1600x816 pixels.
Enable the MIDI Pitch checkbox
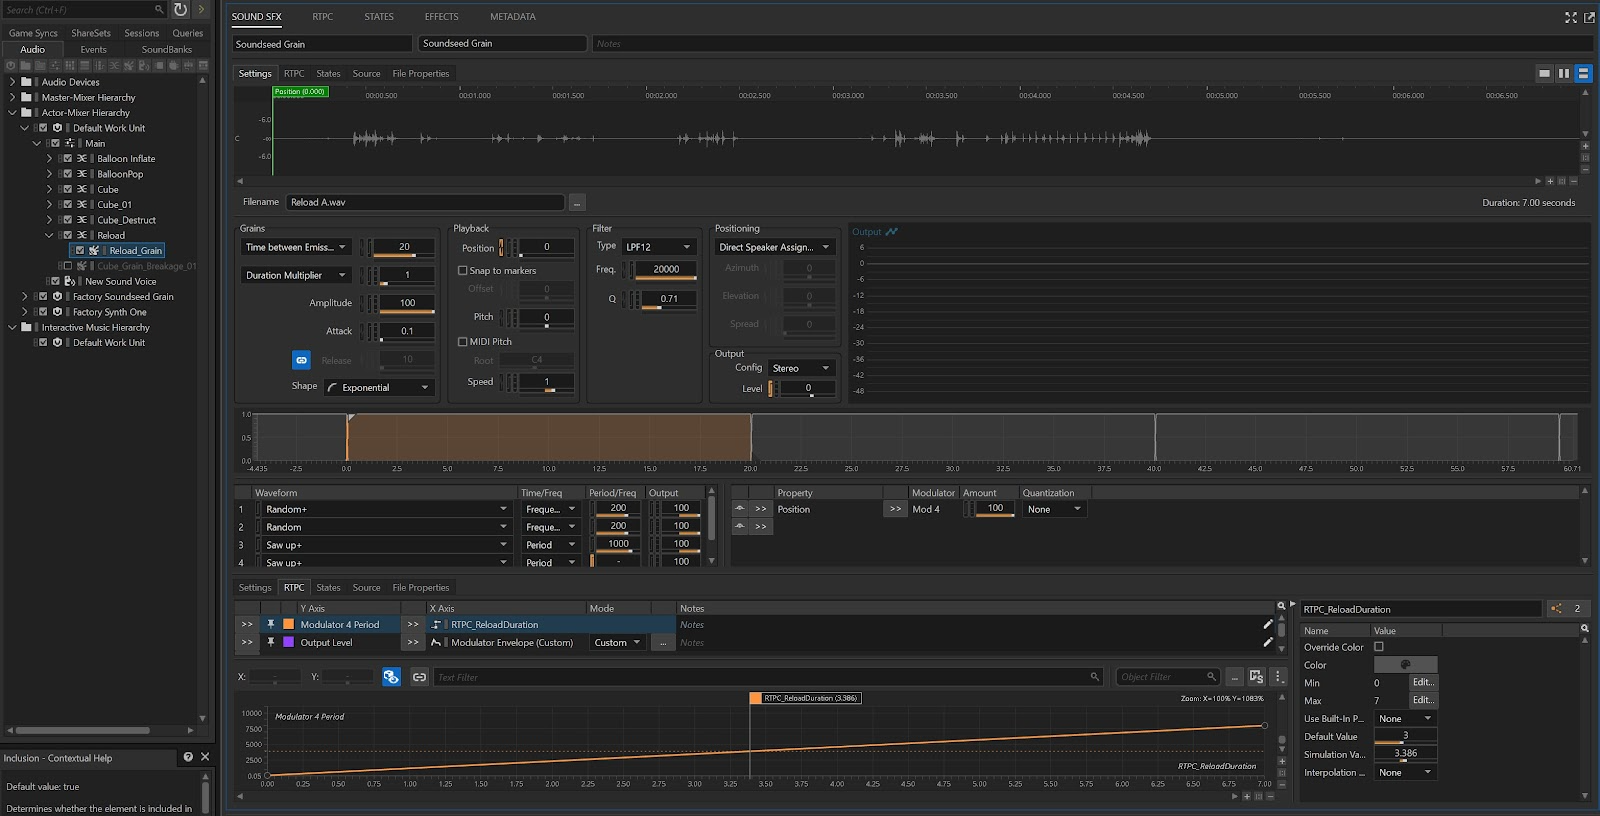[463, 342]
